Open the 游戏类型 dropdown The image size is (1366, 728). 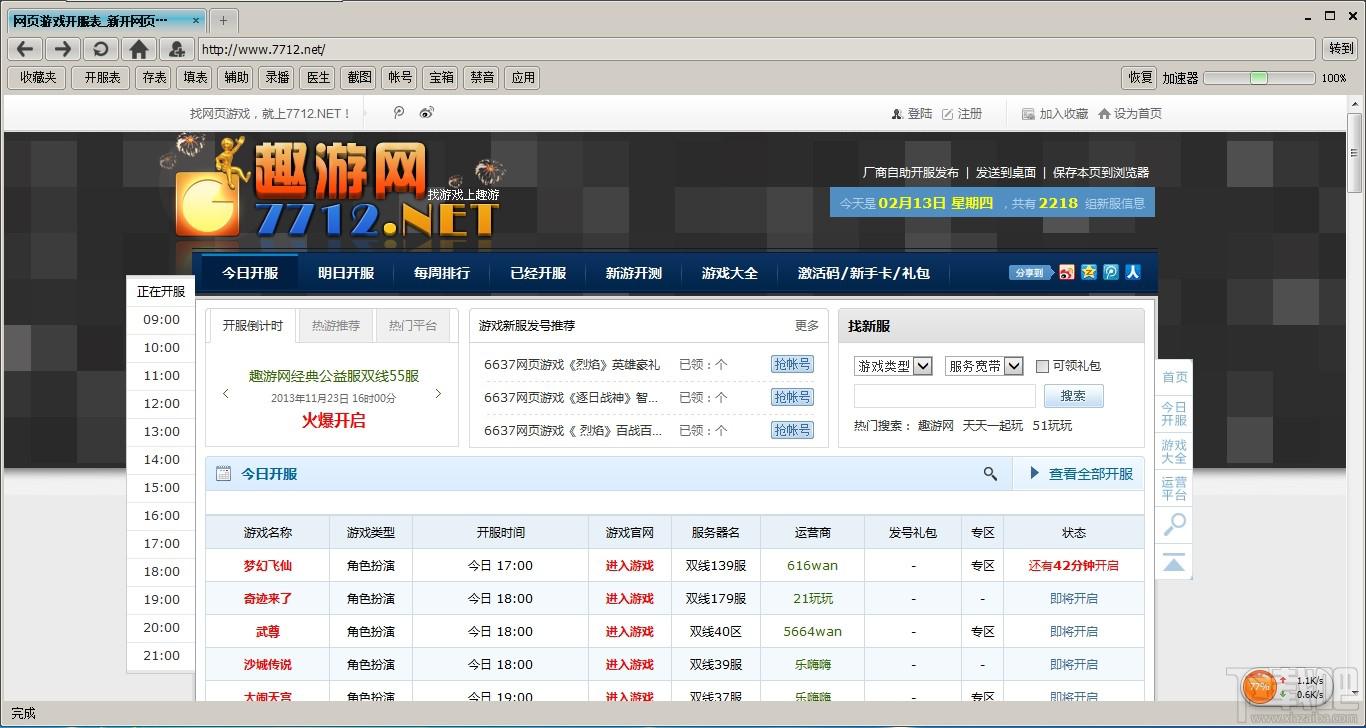click(893, 366)
